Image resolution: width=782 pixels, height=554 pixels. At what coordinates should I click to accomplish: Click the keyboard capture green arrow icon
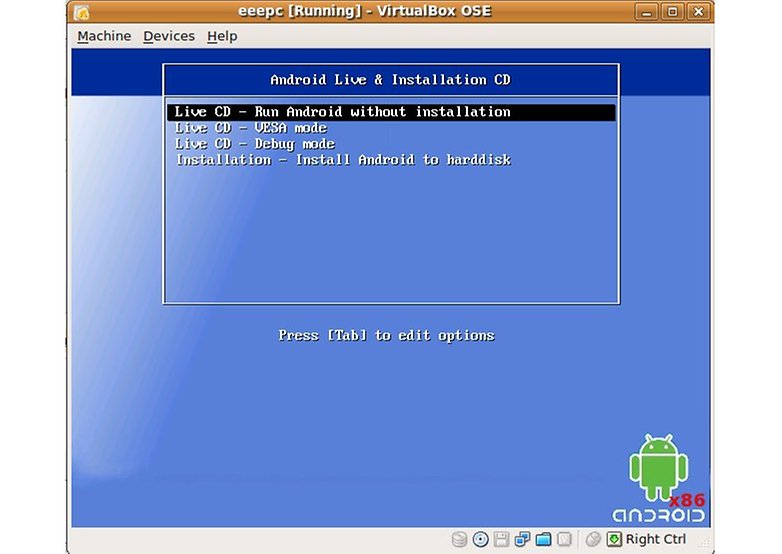(614, 539)
